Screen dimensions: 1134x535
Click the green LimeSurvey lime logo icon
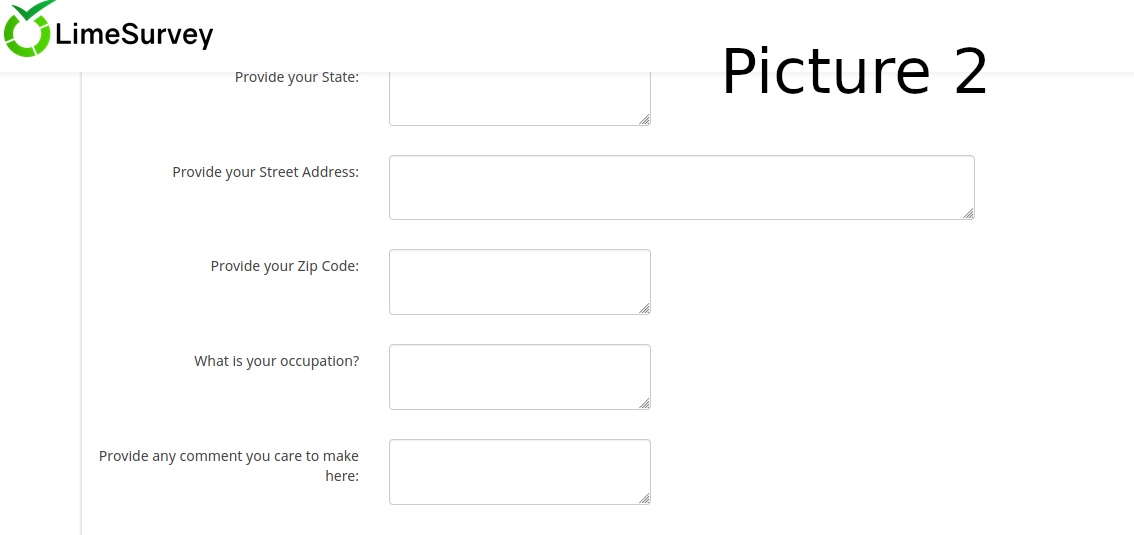point(27,30)
